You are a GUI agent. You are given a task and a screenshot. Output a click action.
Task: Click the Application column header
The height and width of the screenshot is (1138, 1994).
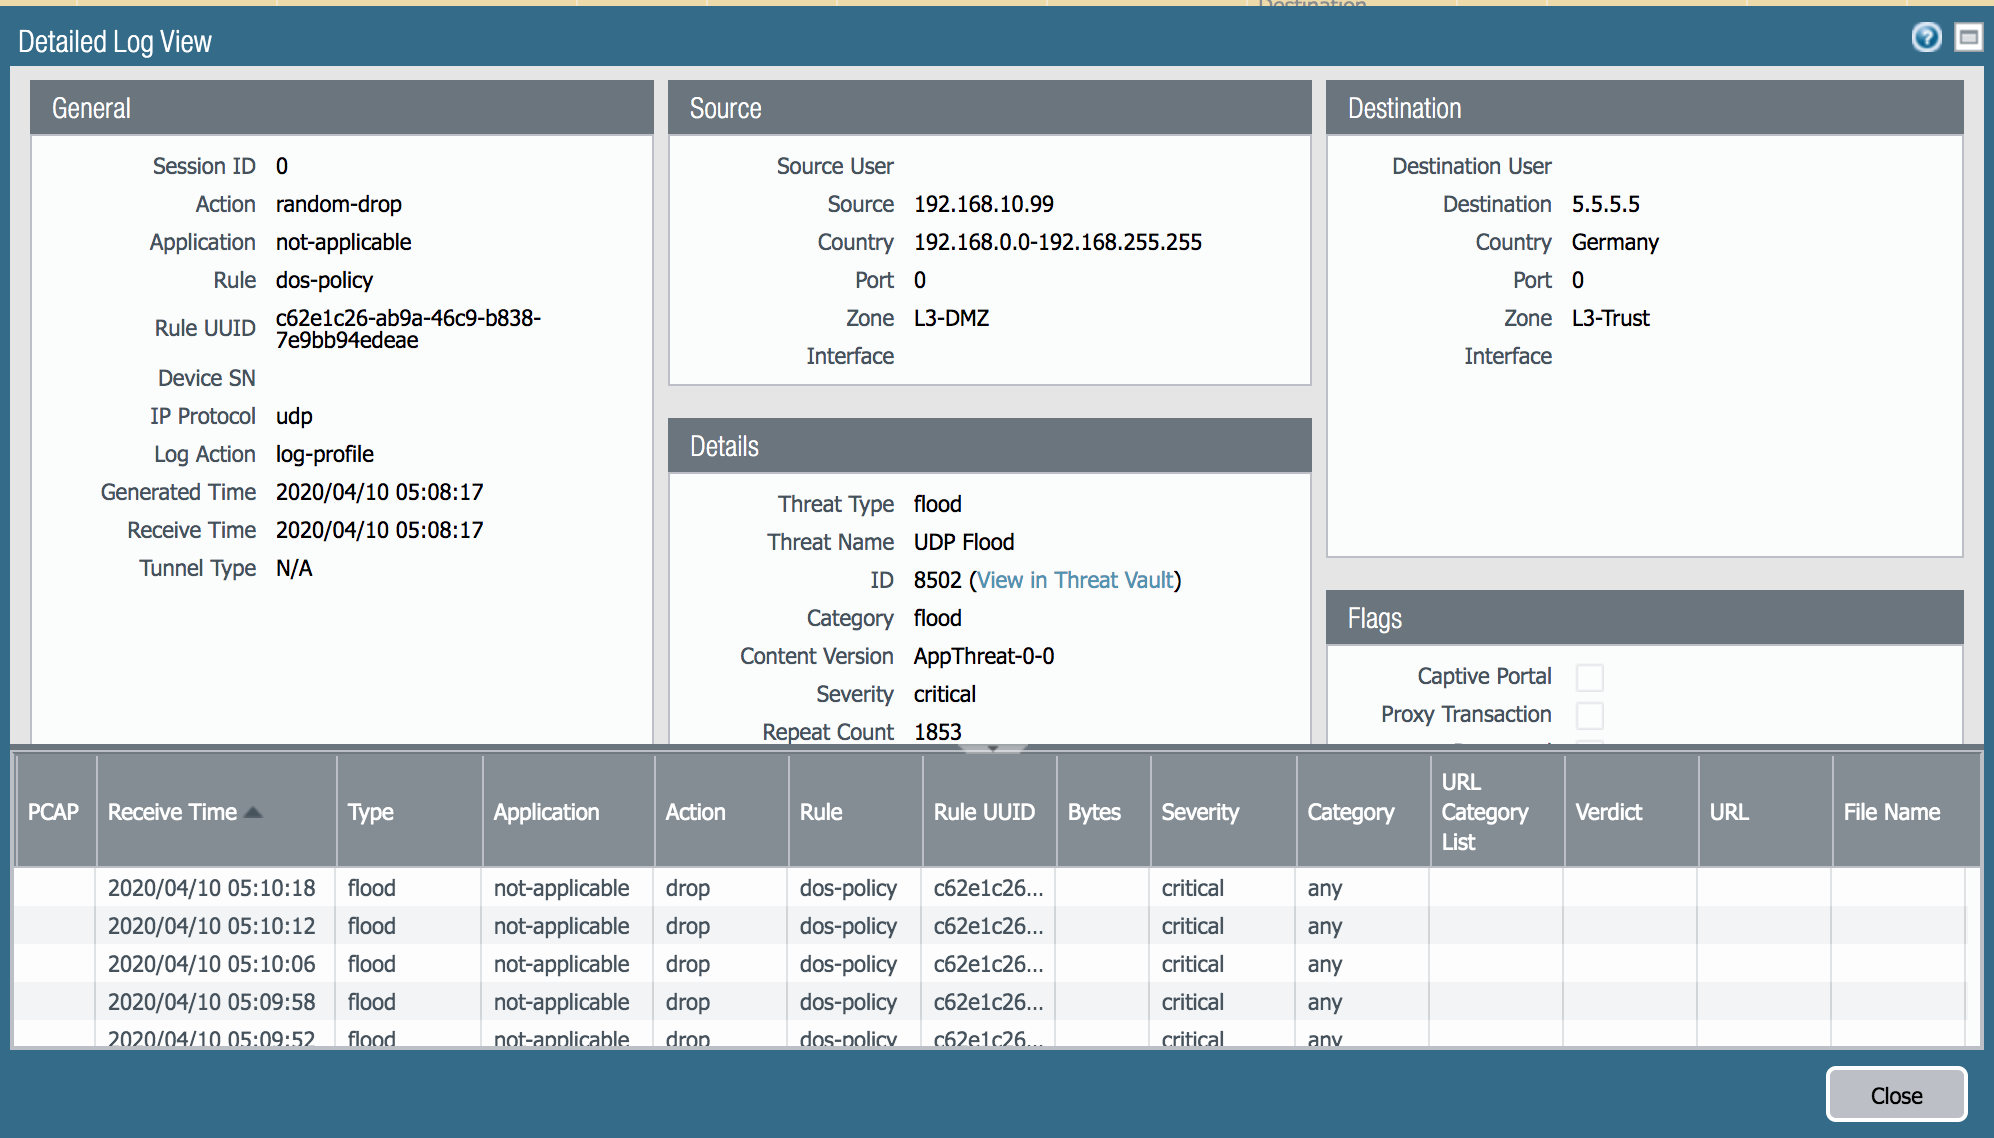[546, 812]
